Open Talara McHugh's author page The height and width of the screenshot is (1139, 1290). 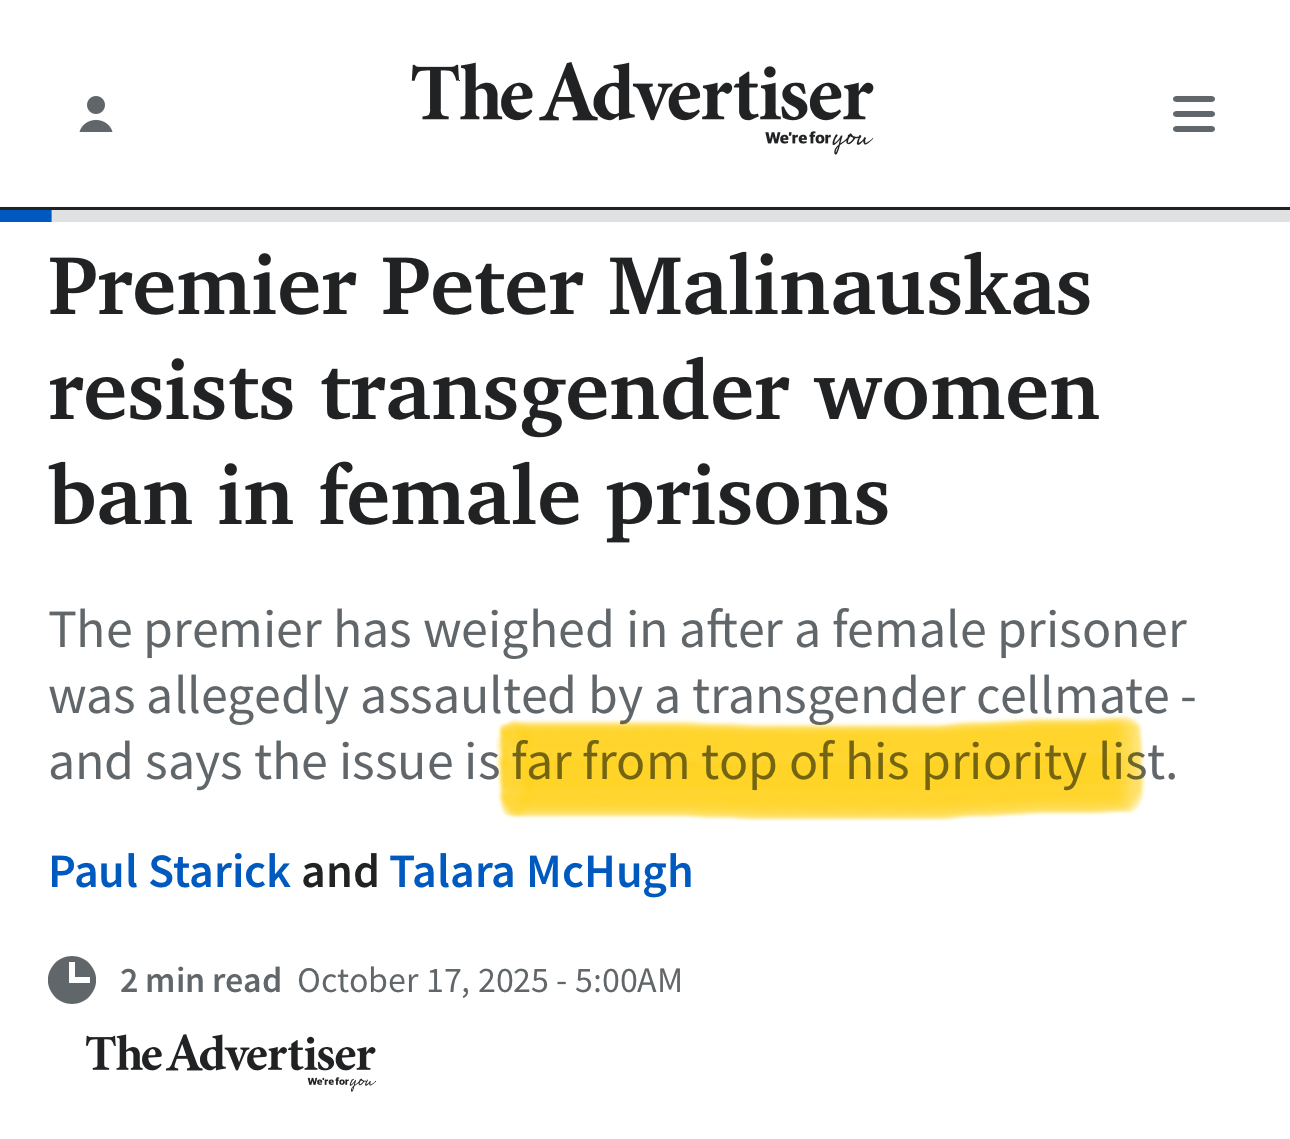pos(540,871)
